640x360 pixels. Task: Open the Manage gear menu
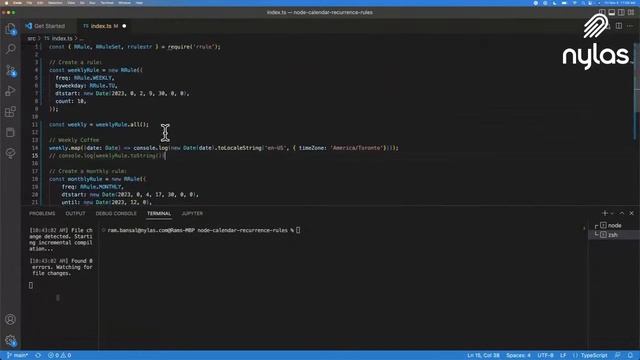click(x=11, y=340)
